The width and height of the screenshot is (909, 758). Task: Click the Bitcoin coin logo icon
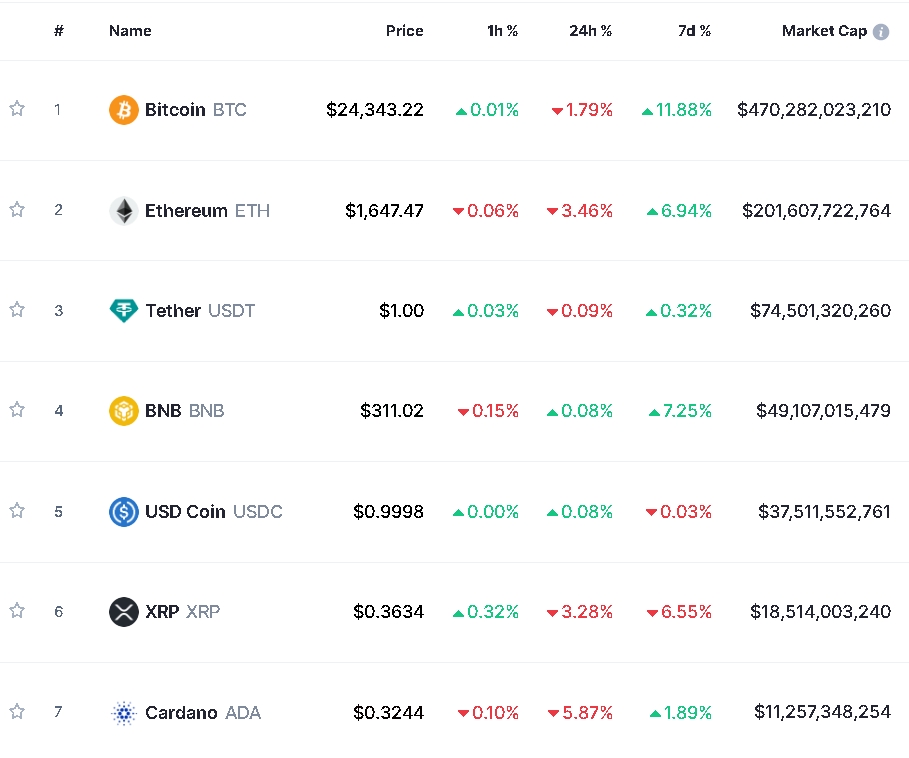[124, 110]
